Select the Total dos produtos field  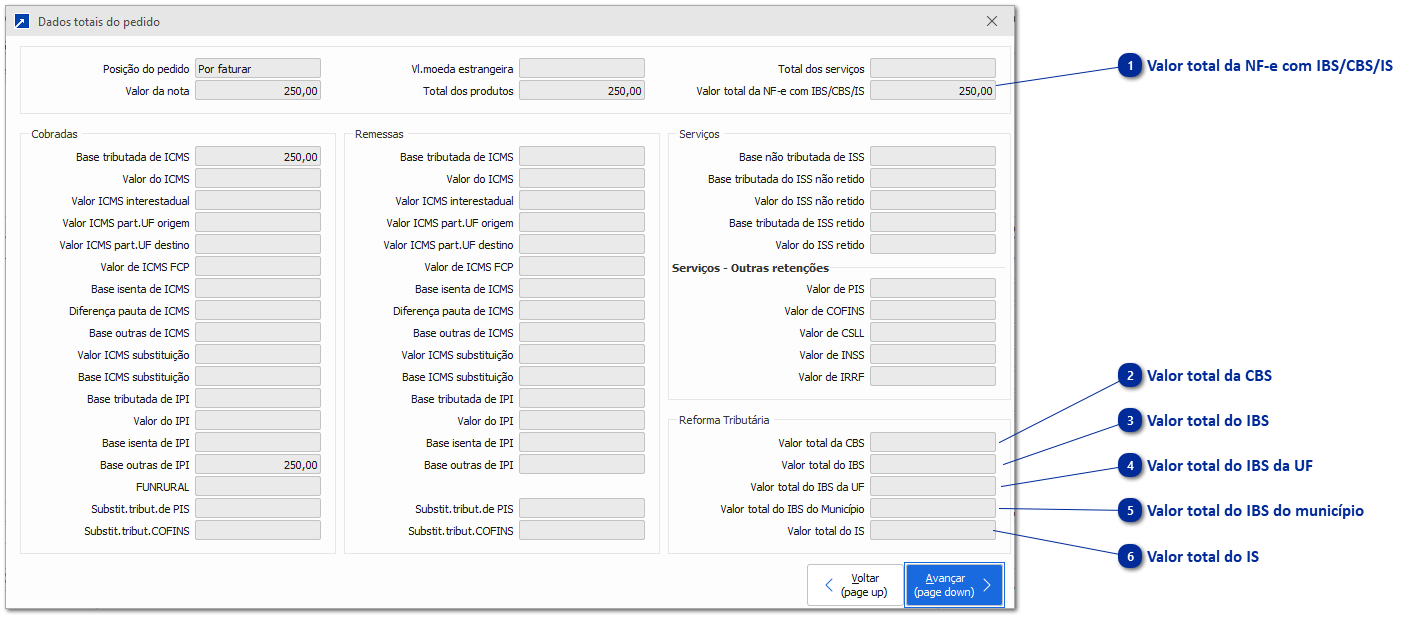[x=582, y=91]
